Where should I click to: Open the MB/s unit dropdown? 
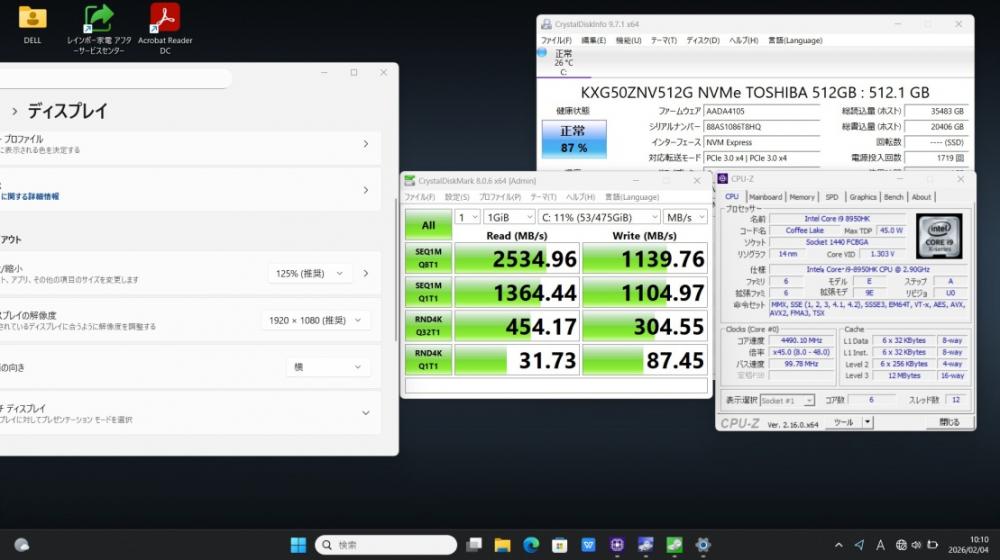point(686,217)
